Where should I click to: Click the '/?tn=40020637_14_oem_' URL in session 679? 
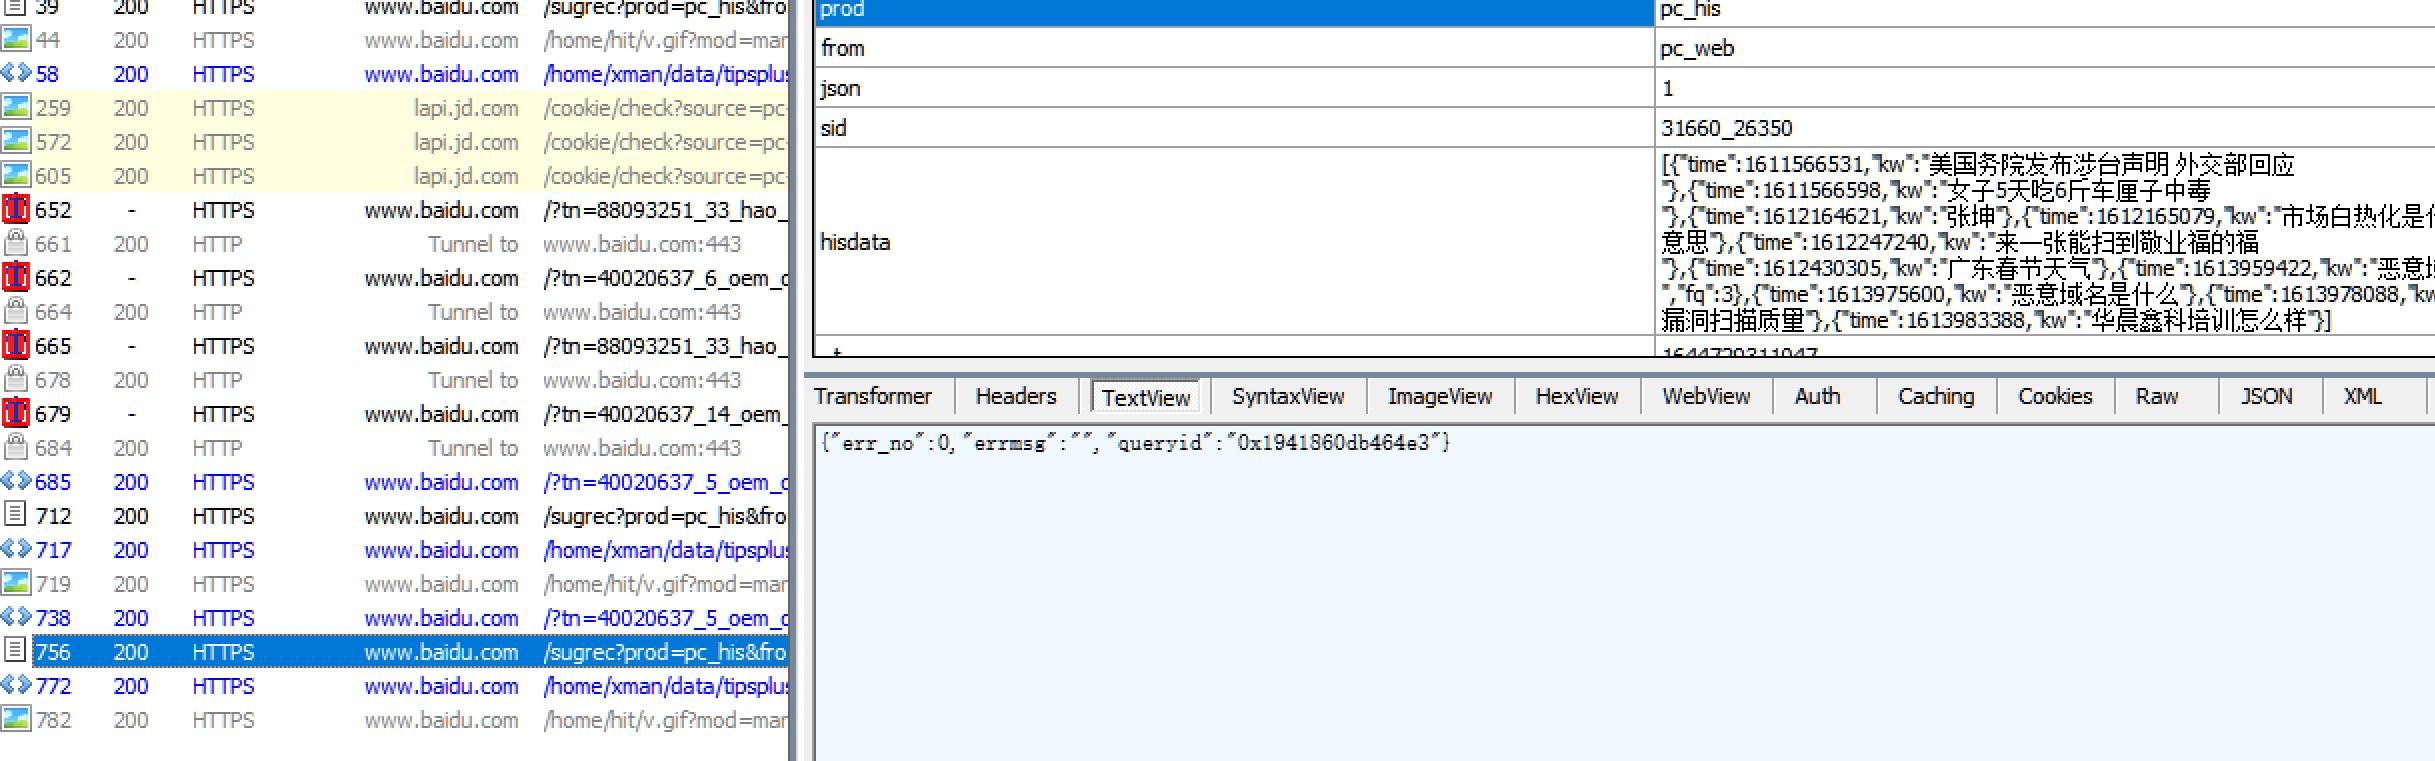tap(666, 414)
